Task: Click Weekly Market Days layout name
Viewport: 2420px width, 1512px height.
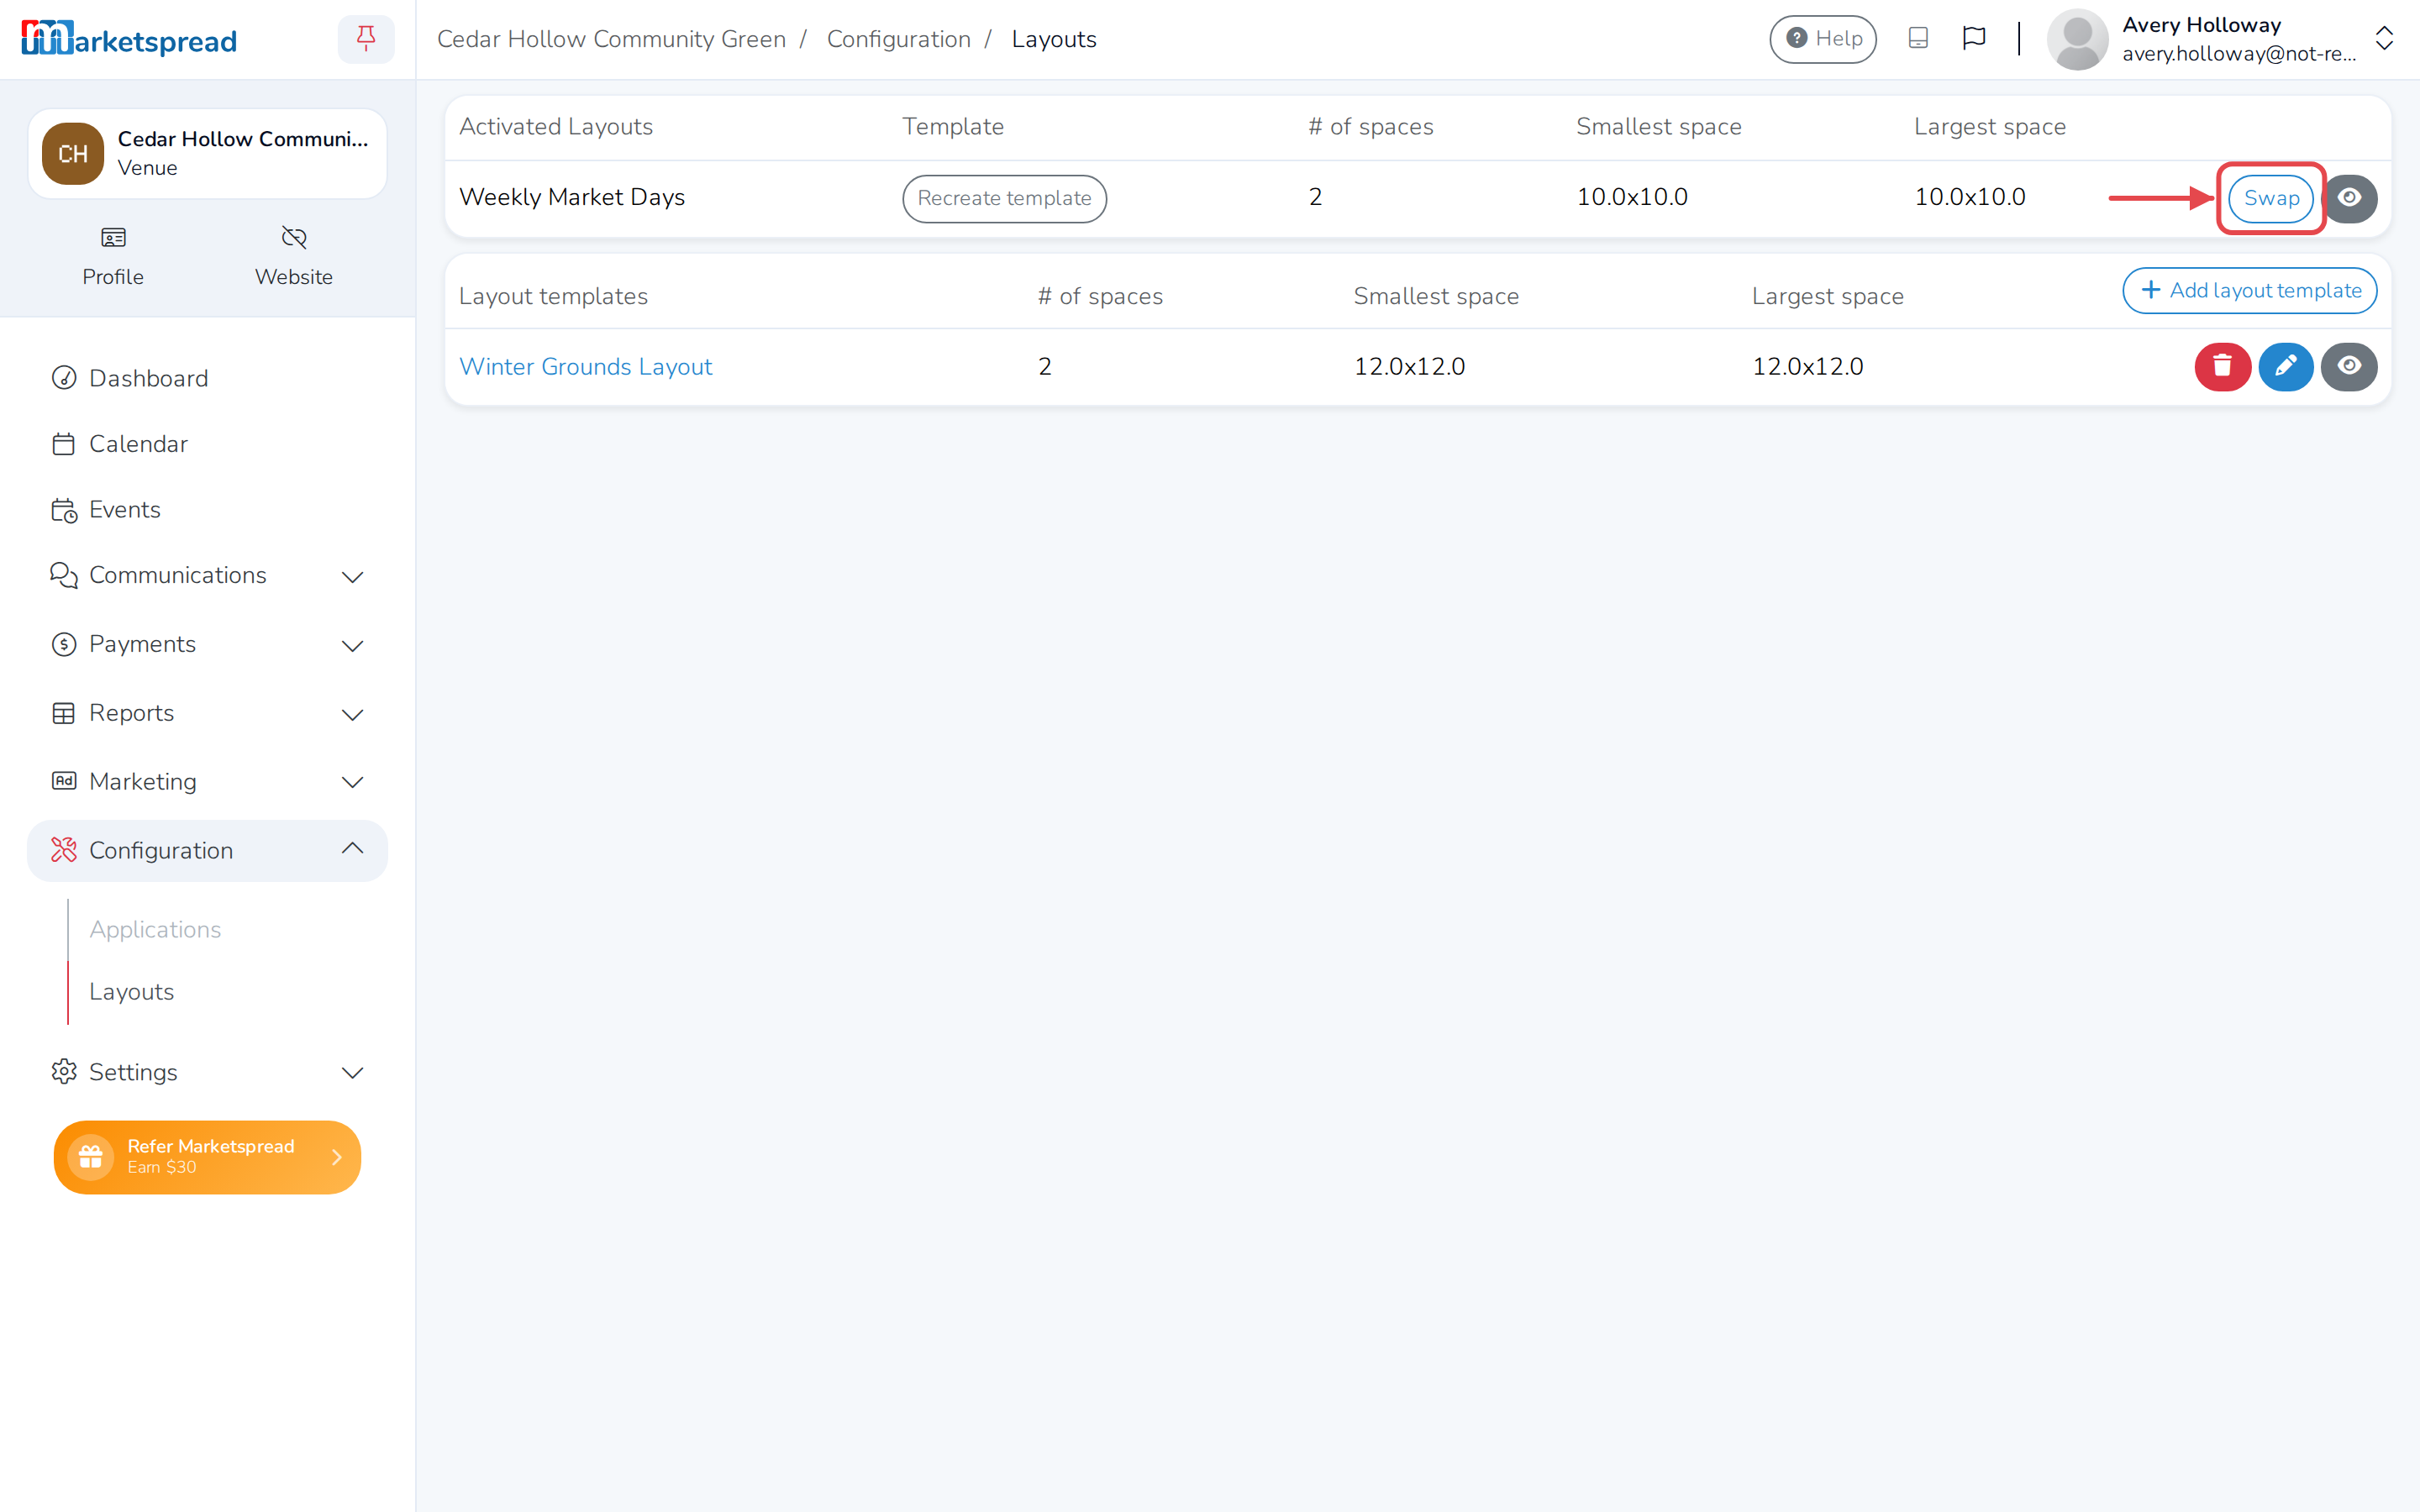Action: click(572, 197)
